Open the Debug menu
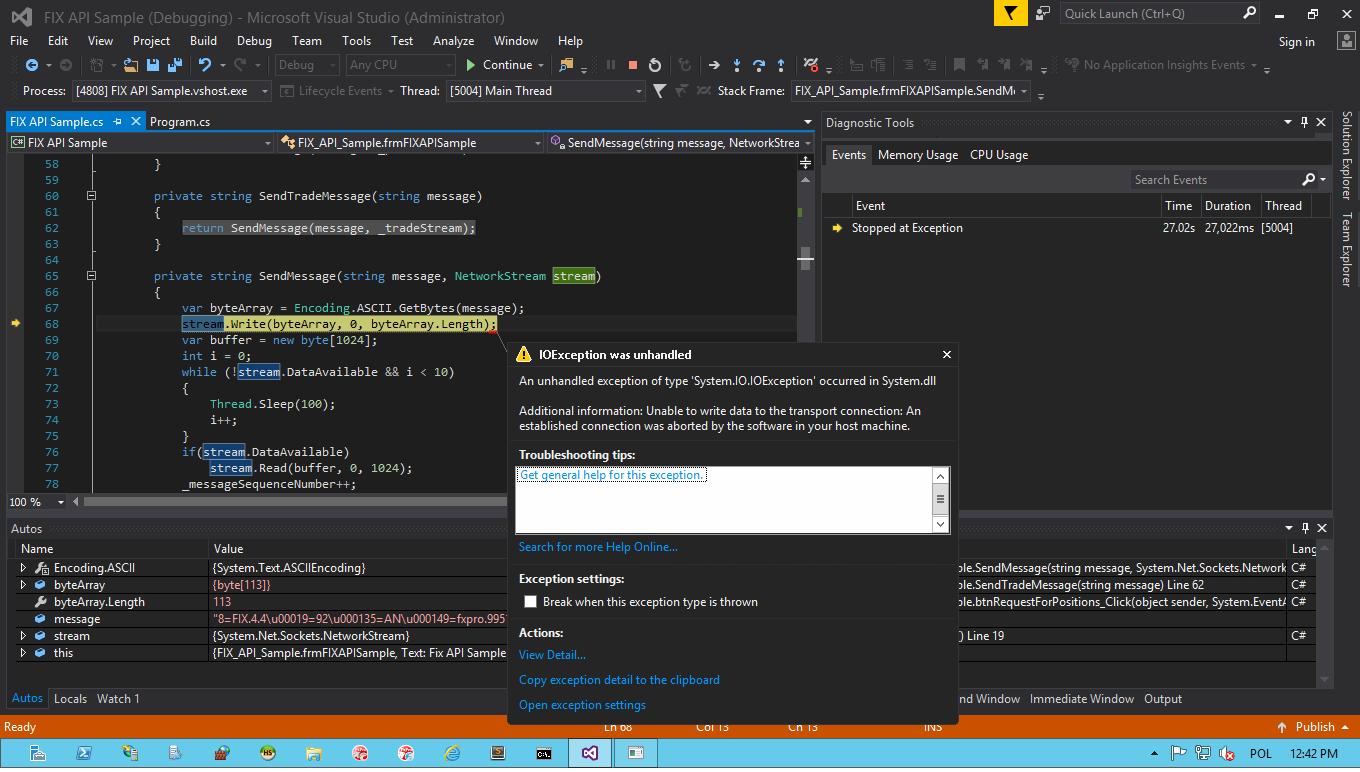The height and width of the screenshot is (772, 1360). pyautogui.click(x=254, y=41)
